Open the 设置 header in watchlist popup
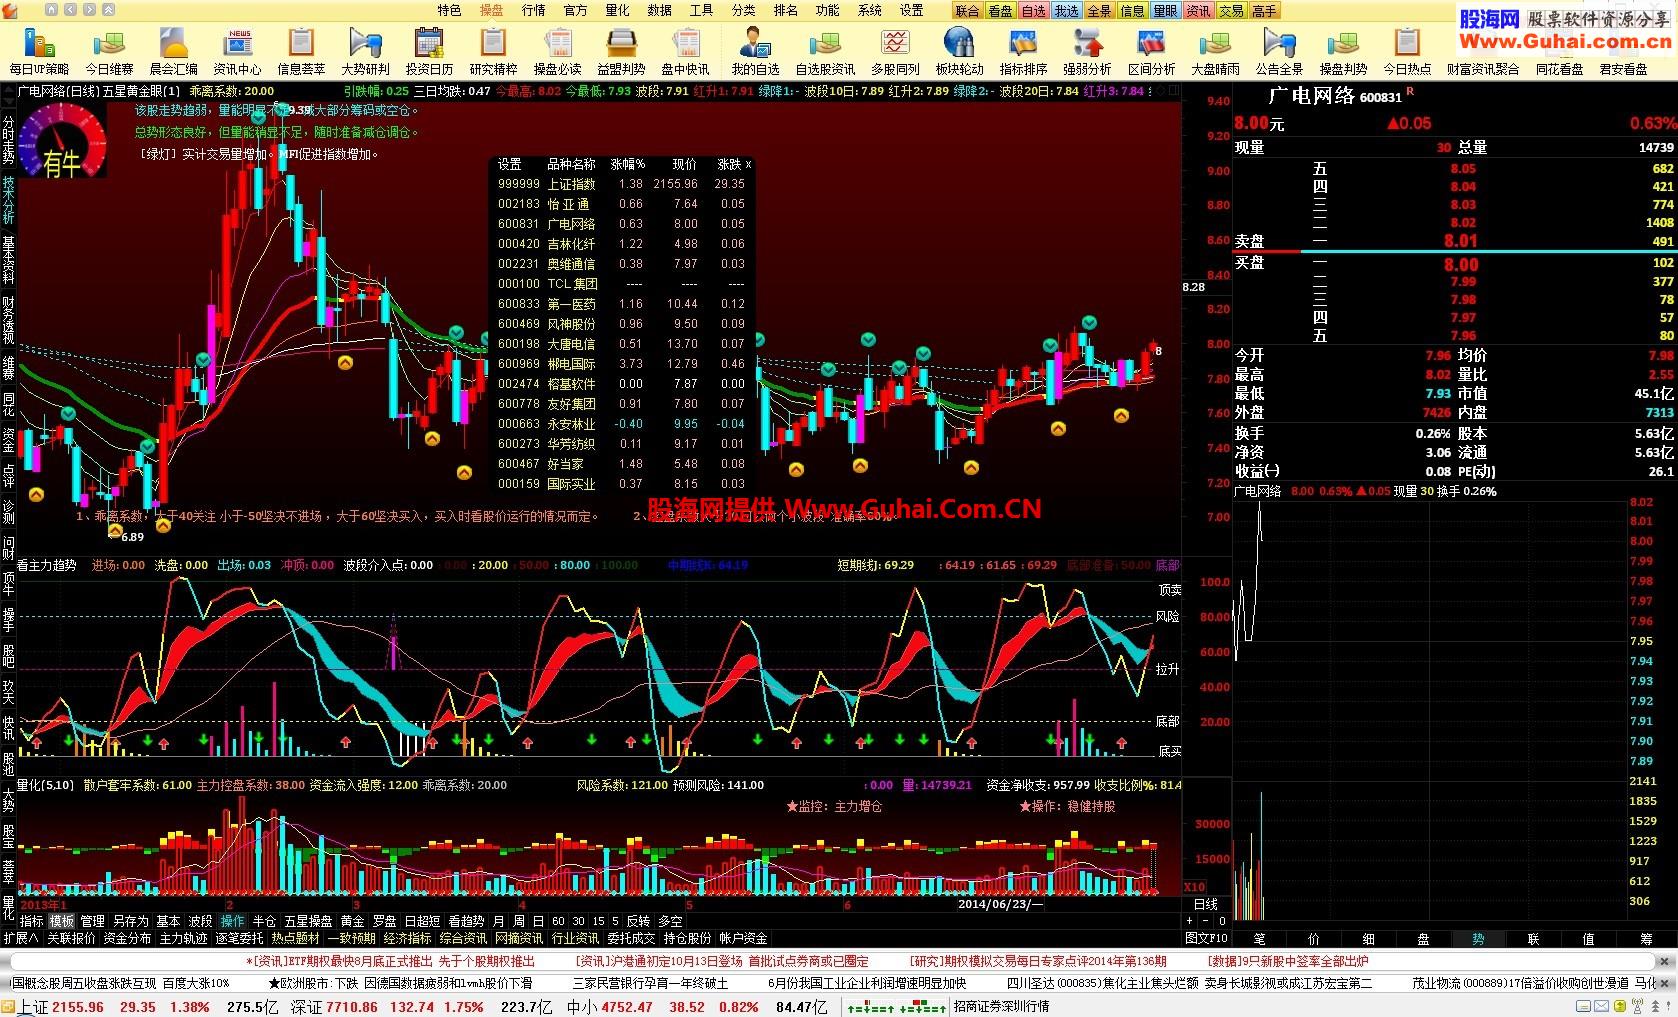The height and width of the screenshot is (1017, 1678). click(510, 164)
